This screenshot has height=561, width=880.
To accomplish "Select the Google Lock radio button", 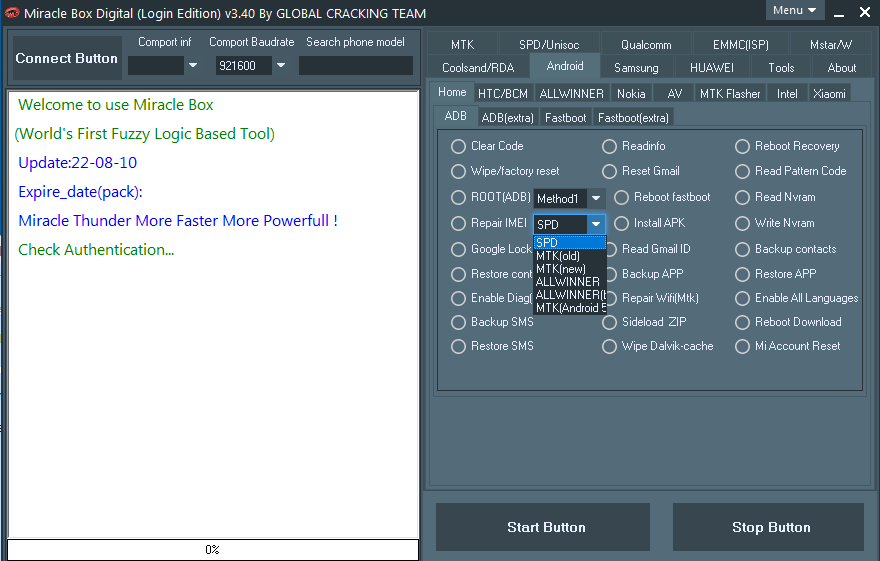I will coord(459,249).
